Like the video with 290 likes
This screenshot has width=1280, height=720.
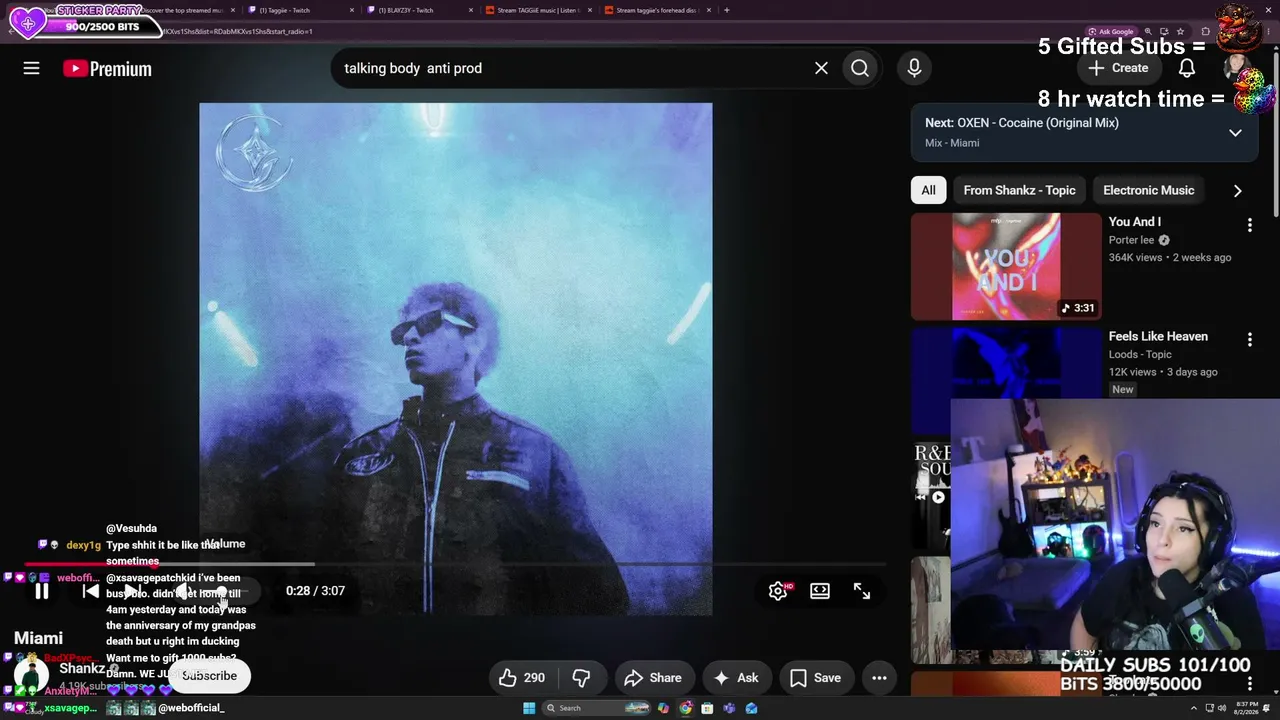(x=522, y=678)
